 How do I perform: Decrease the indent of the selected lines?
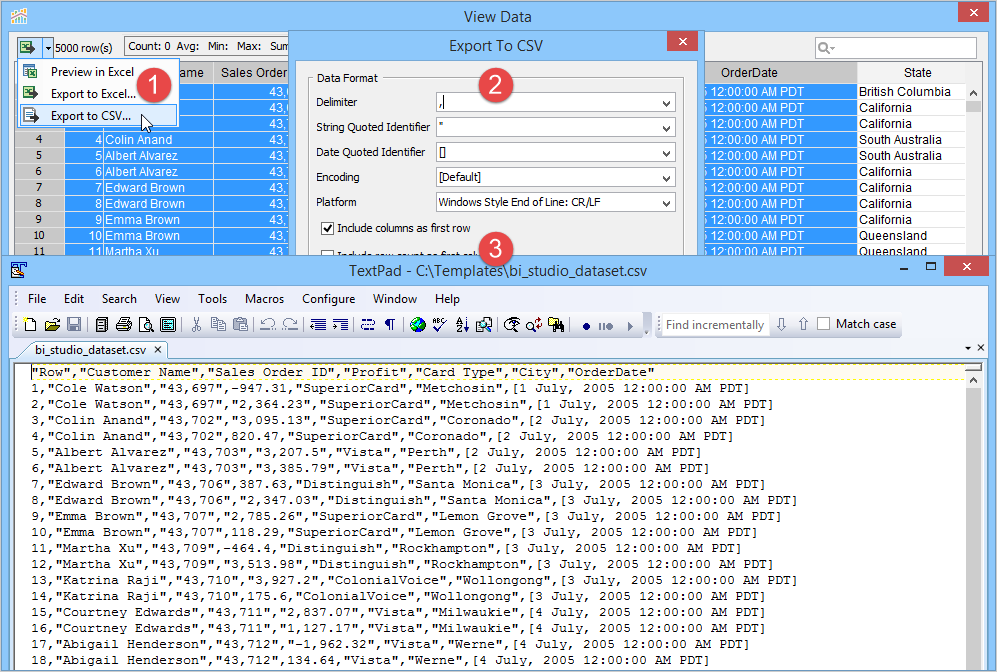point(318,325)
